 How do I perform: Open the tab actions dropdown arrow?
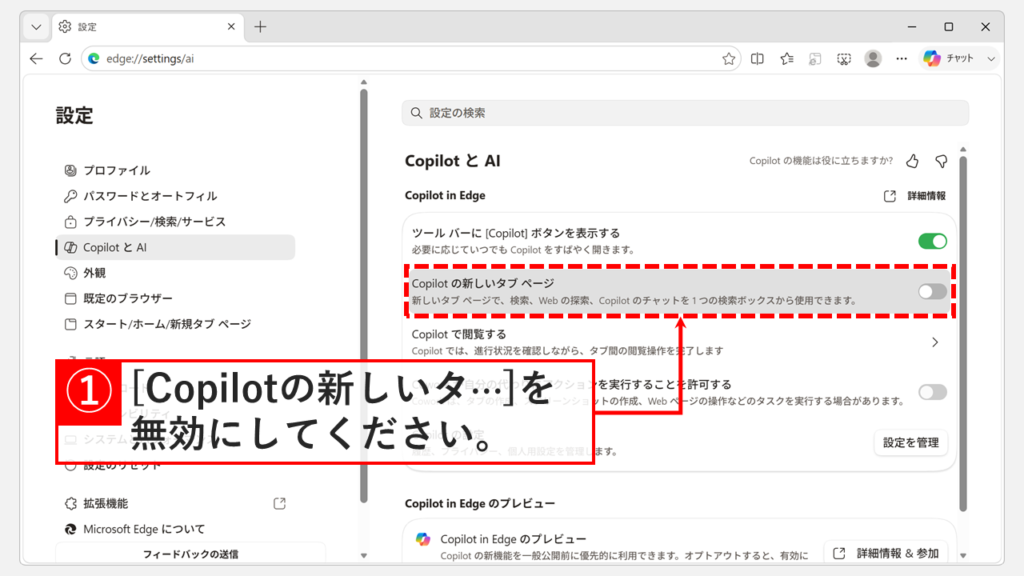(36, 27)
